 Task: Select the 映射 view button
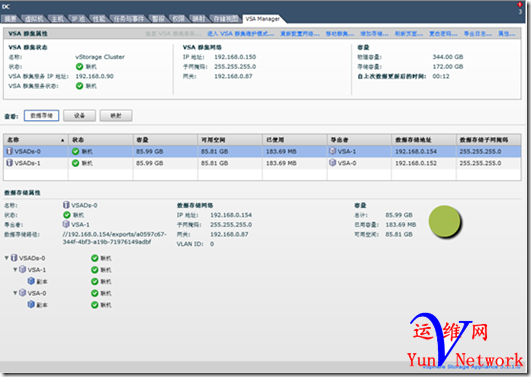116,116
